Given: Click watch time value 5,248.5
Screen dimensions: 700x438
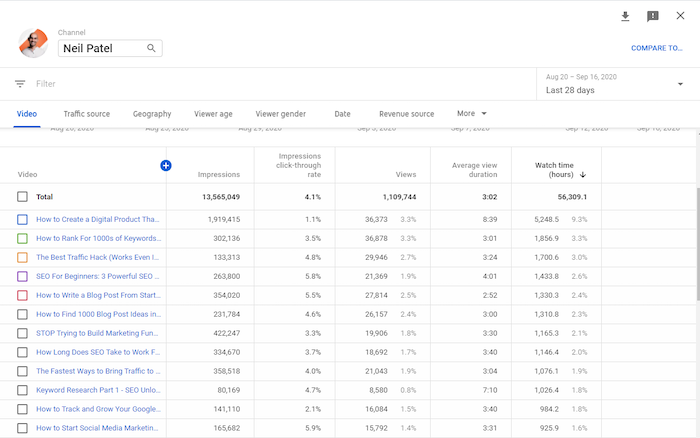Looking at the screenshot, I should pos(546,220).
